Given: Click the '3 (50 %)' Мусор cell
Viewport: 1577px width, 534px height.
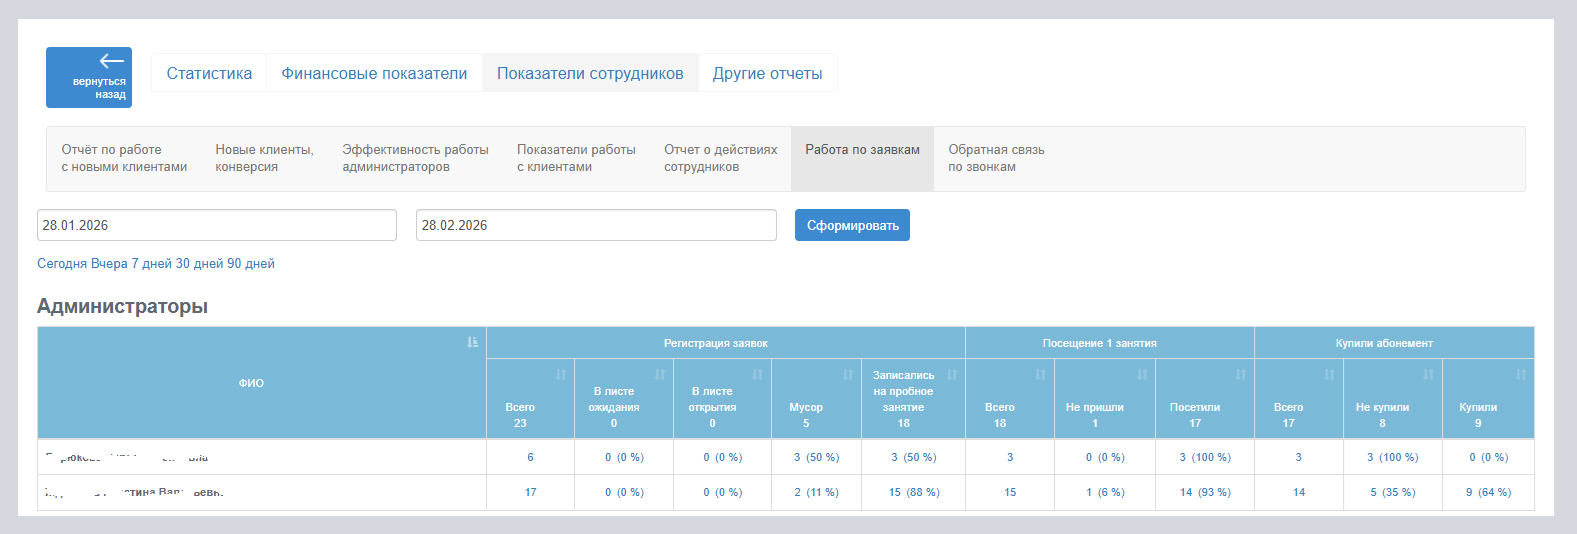Looking at the screenshot, I should (816, 457).
